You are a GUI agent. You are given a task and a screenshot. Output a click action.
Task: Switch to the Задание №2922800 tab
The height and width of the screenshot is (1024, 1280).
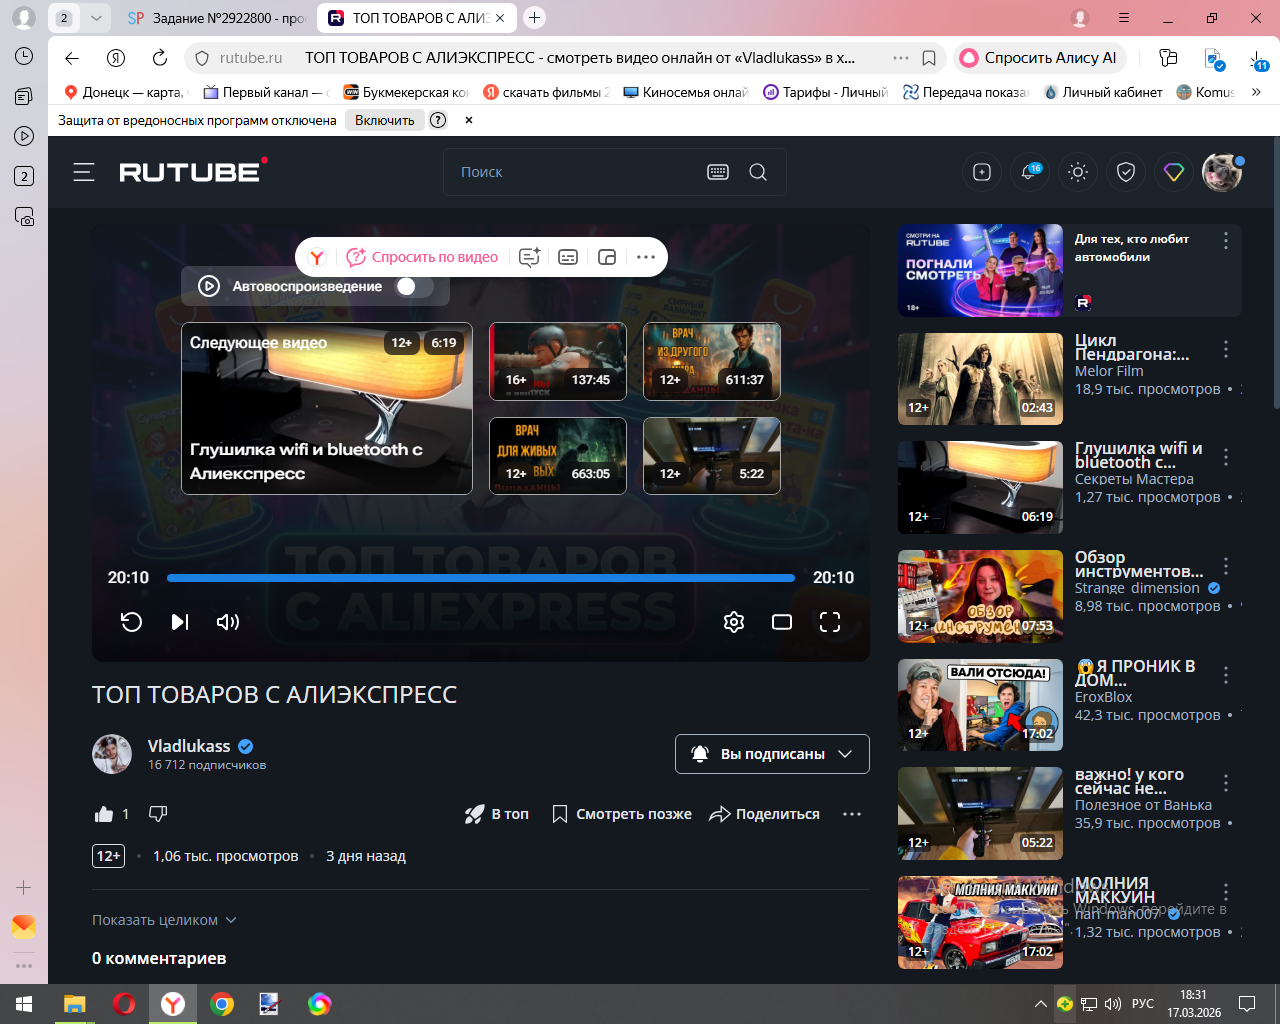217,18
